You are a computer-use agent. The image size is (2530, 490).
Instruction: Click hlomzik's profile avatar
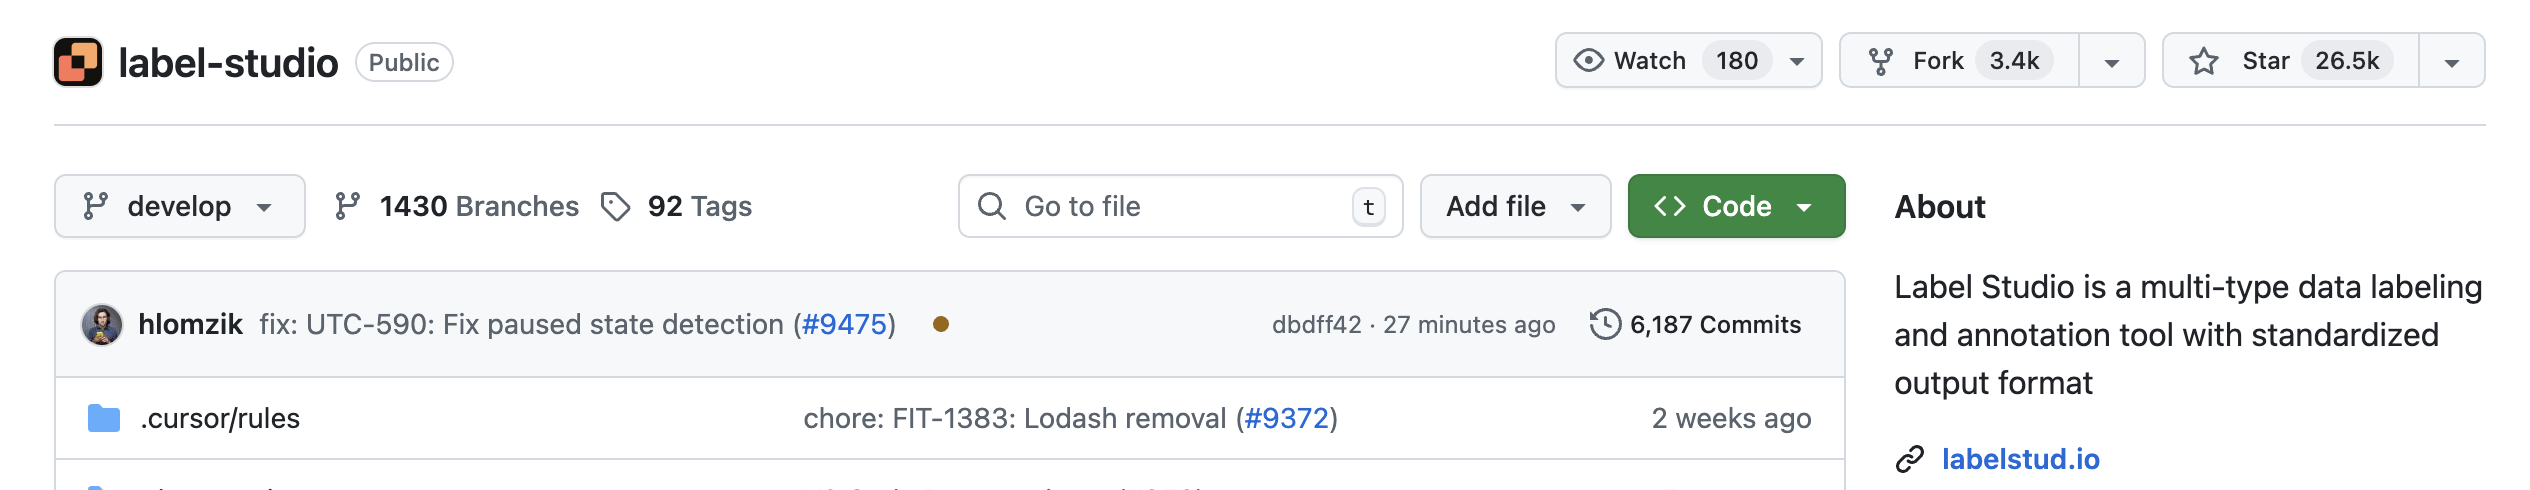click(102, 325)
